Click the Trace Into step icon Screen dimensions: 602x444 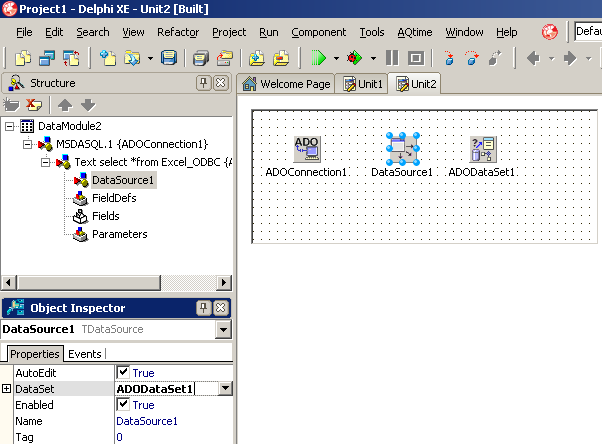coord(449,58)
